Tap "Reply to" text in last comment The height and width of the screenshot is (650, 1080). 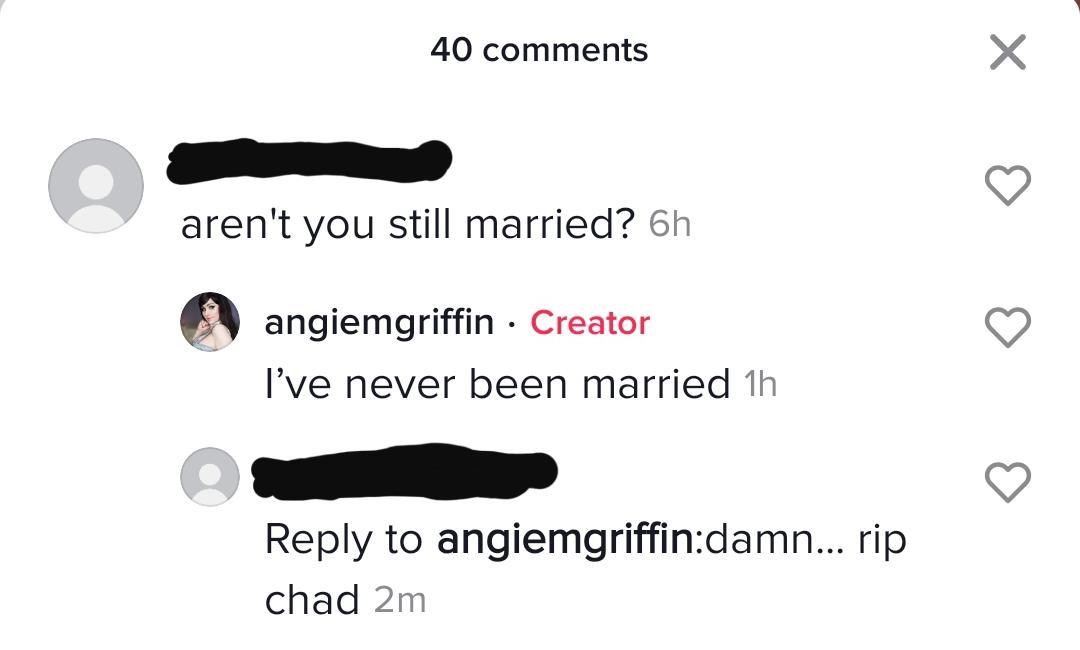click(x=344, y=540)
